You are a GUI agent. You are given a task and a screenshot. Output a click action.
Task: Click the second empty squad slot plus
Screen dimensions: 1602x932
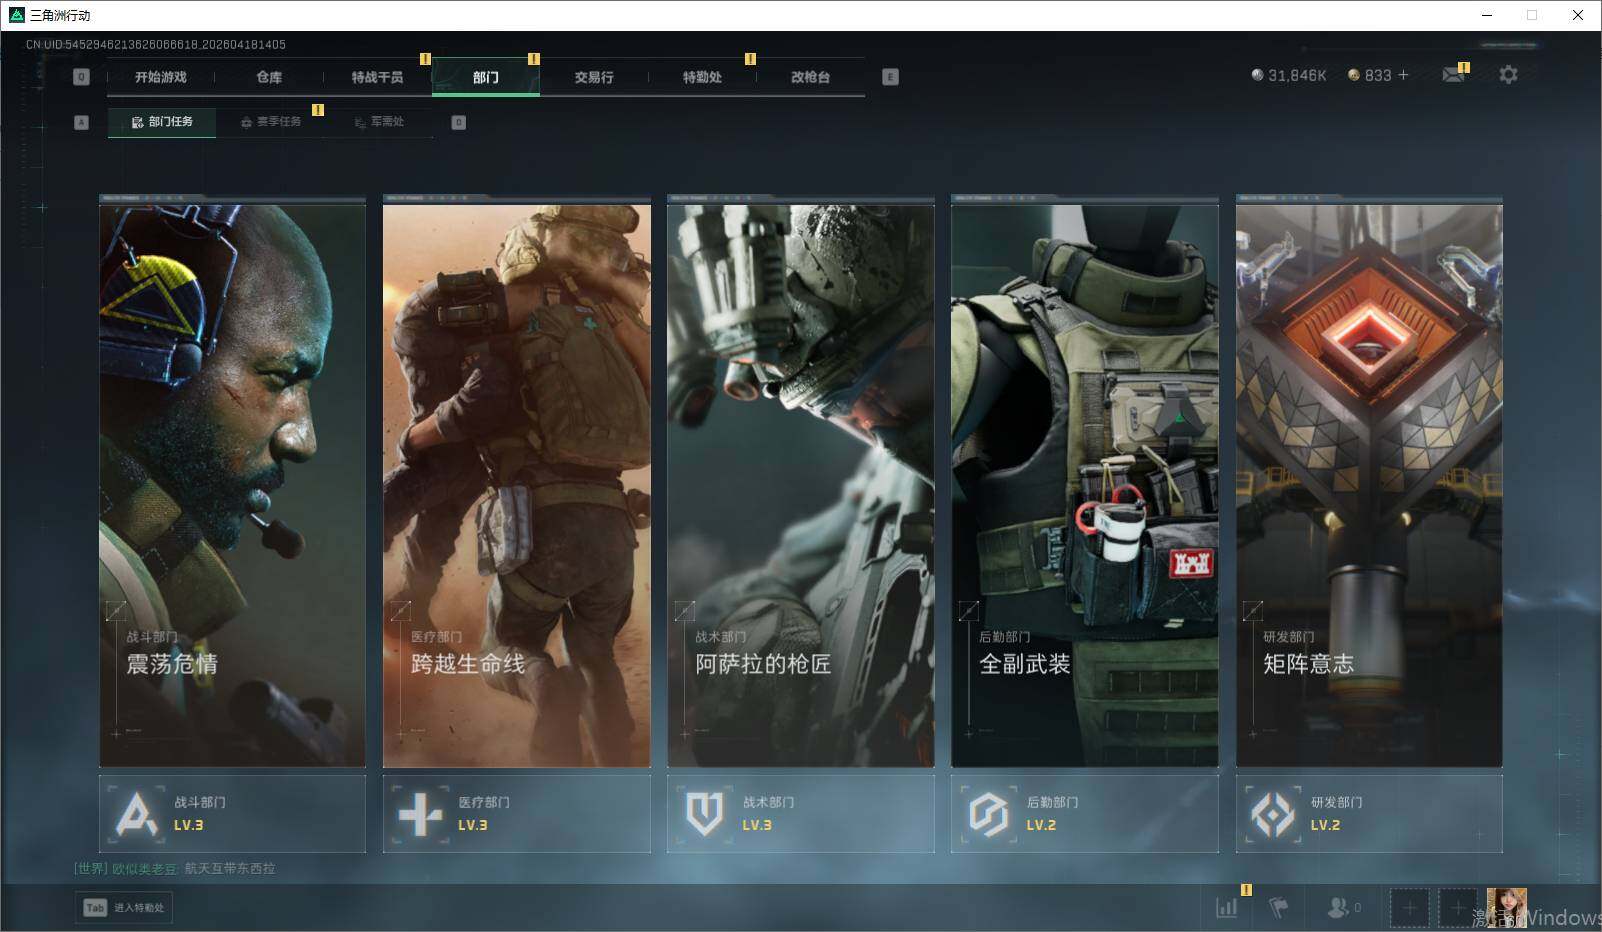tap(1457, 908)
